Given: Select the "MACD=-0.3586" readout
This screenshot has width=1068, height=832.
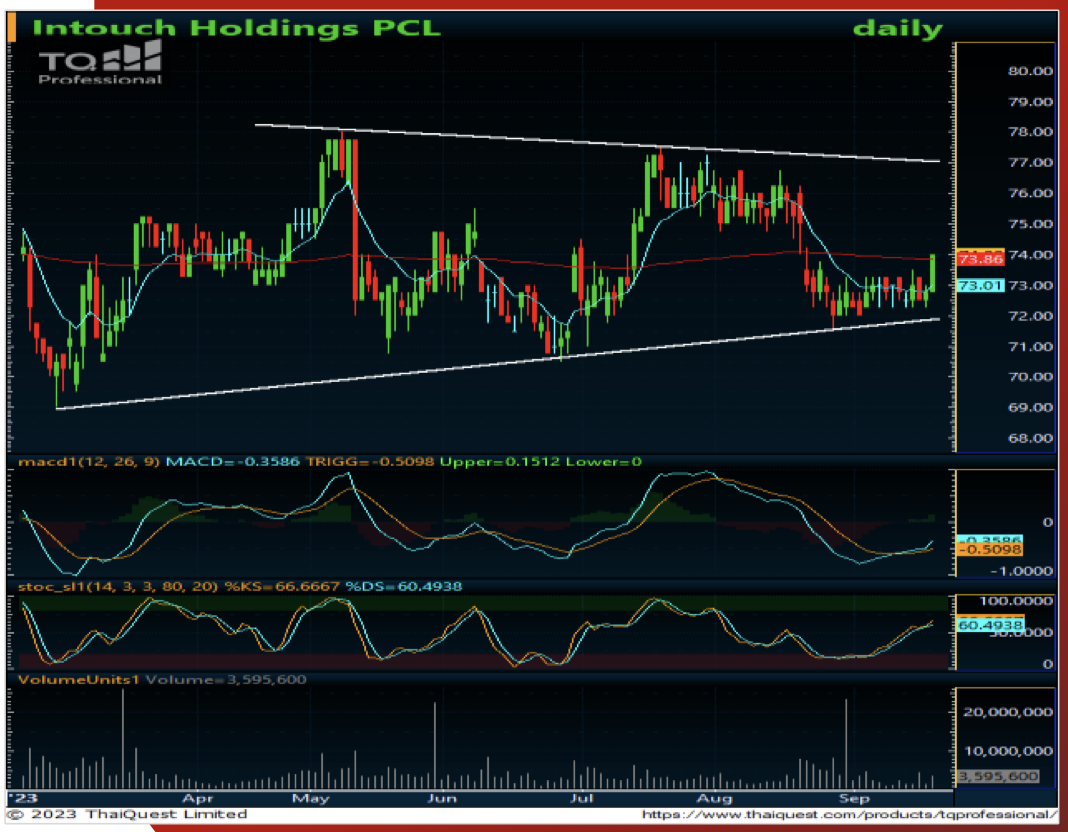Looking at the screenshot, I should (x=232, y=462).
